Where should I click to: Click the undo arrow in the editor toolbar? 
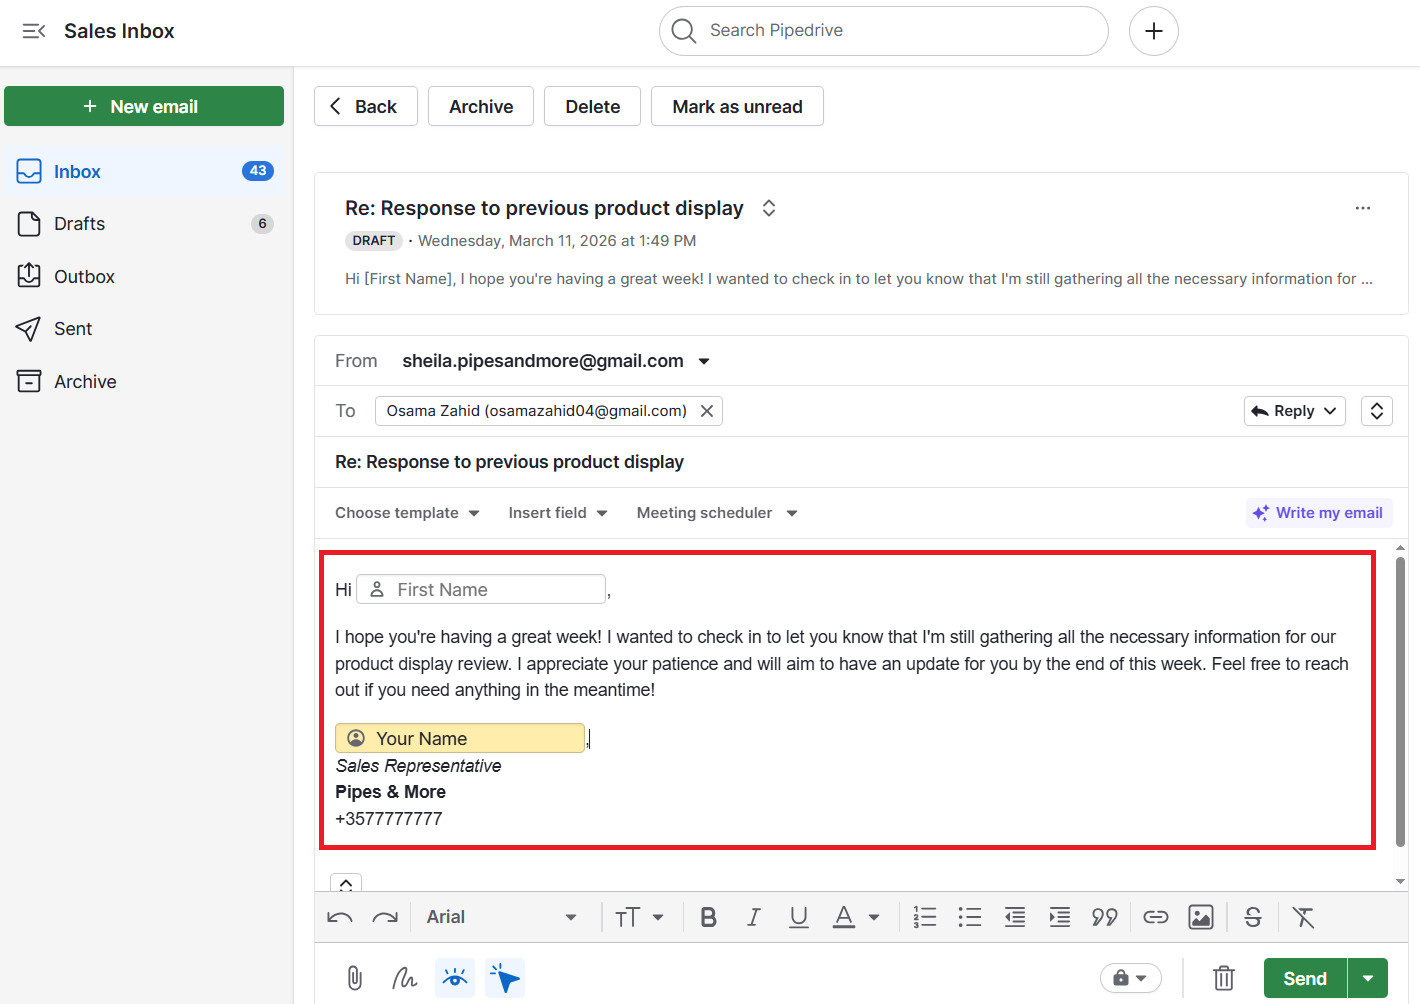(x=339, y=916)
